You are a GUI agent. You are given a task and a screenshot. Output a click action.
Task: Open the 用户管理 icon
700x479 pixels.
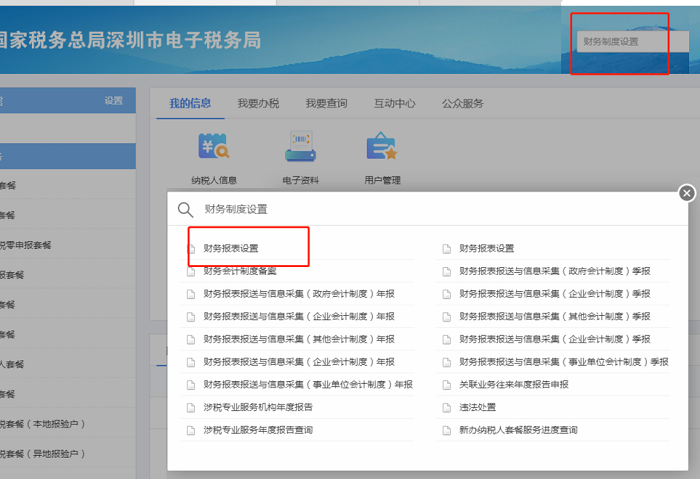pyautogui.click(x=382, y=148)
